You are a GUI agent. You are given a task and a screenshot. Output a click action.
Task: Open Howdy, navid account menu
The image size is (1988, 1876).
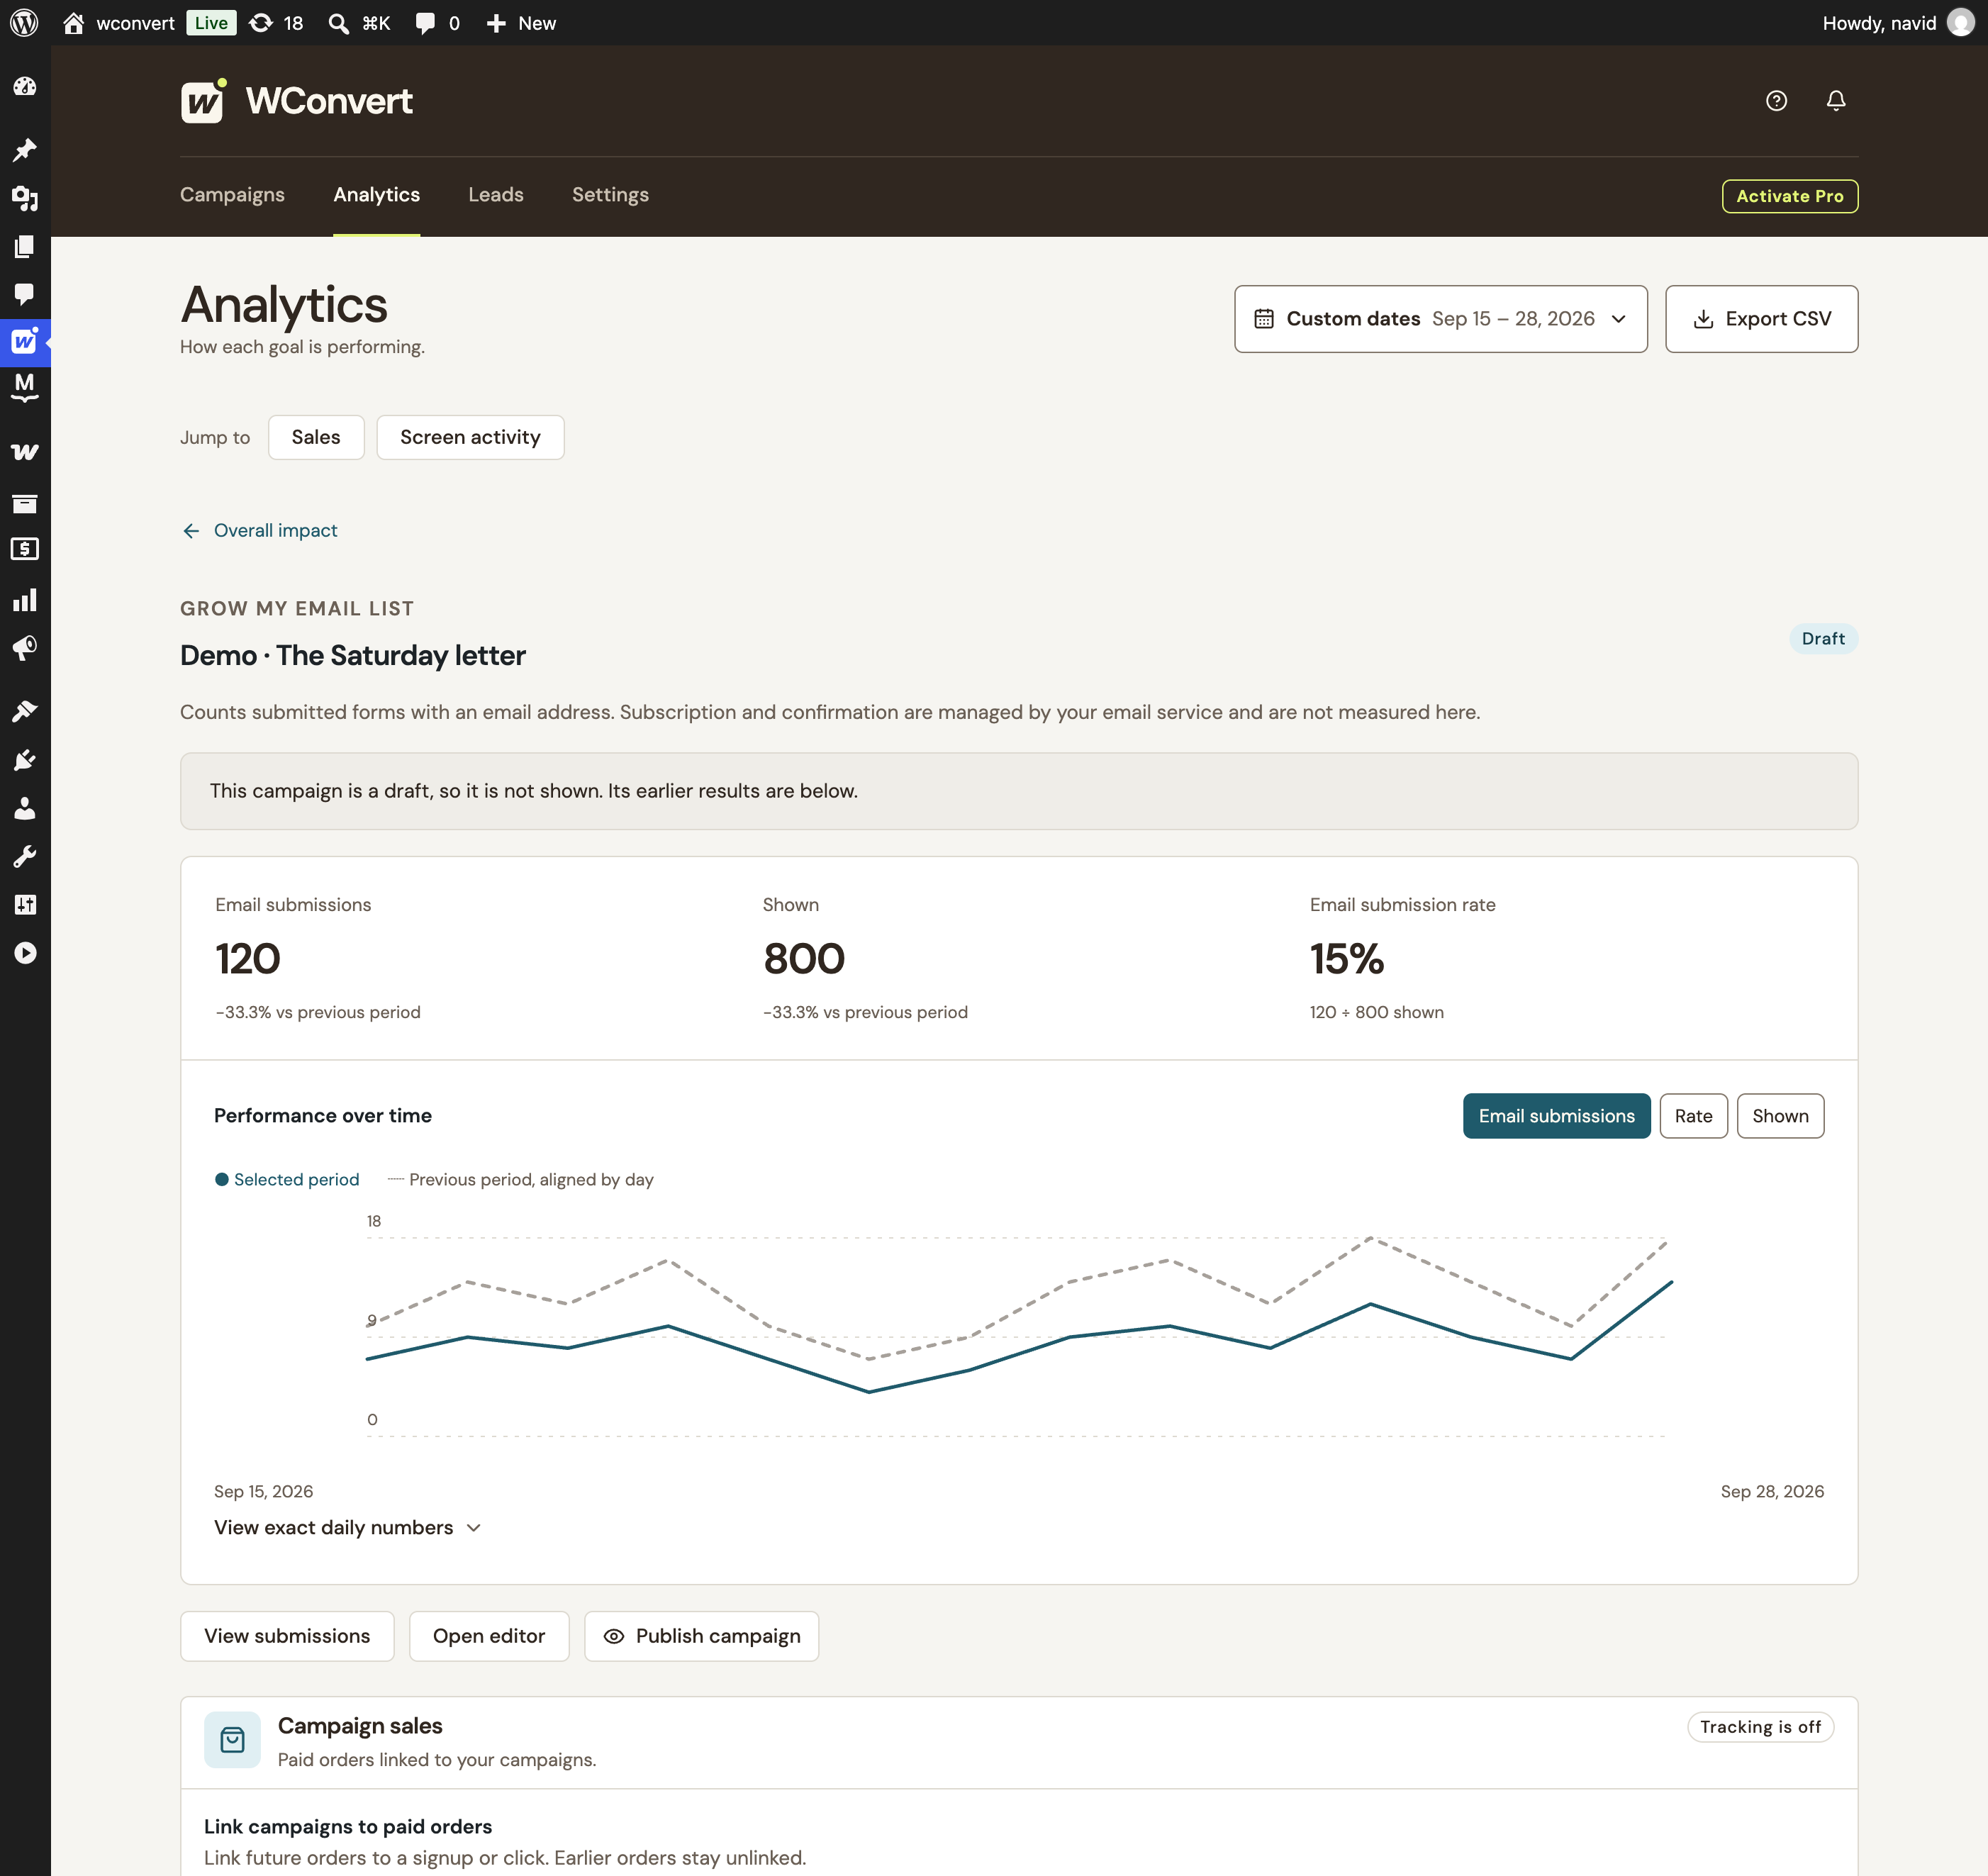click(x=1897, y=23)
